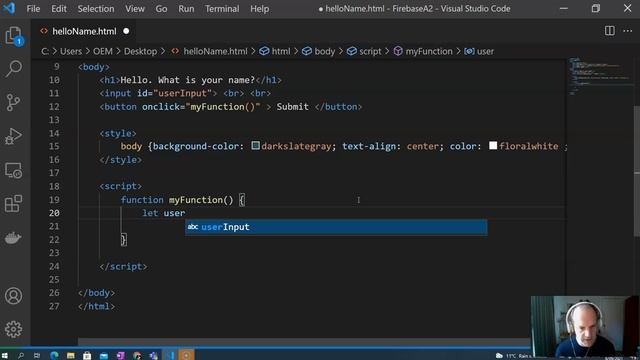Viewport: 640px width, 360px height.
Task: Open the Selection menu
Action: pos(96,9)
